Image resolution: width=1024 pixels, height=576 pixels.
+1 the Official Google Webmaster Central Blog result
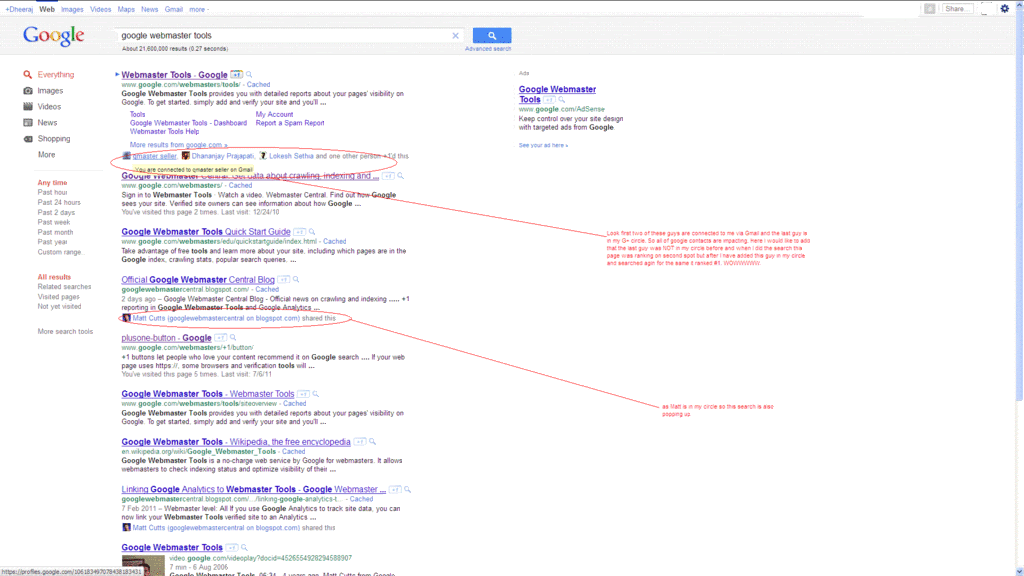point(283,280)
